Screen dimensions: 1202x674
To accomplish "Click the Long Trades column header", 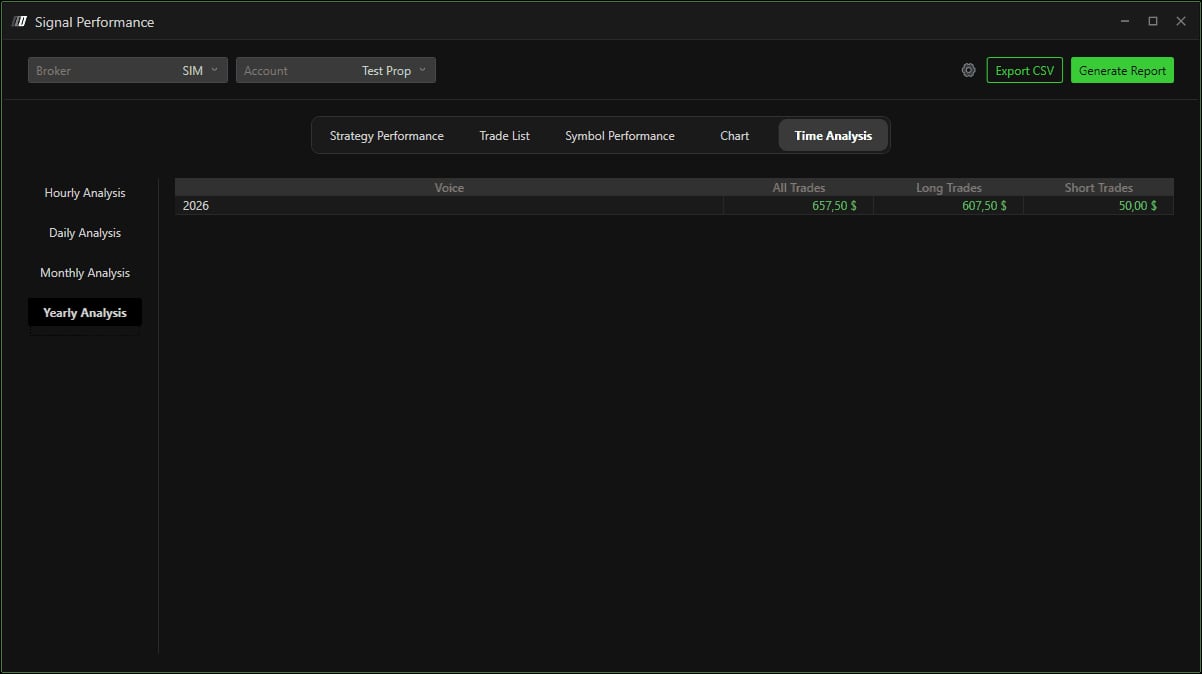I will pos(948,188).
